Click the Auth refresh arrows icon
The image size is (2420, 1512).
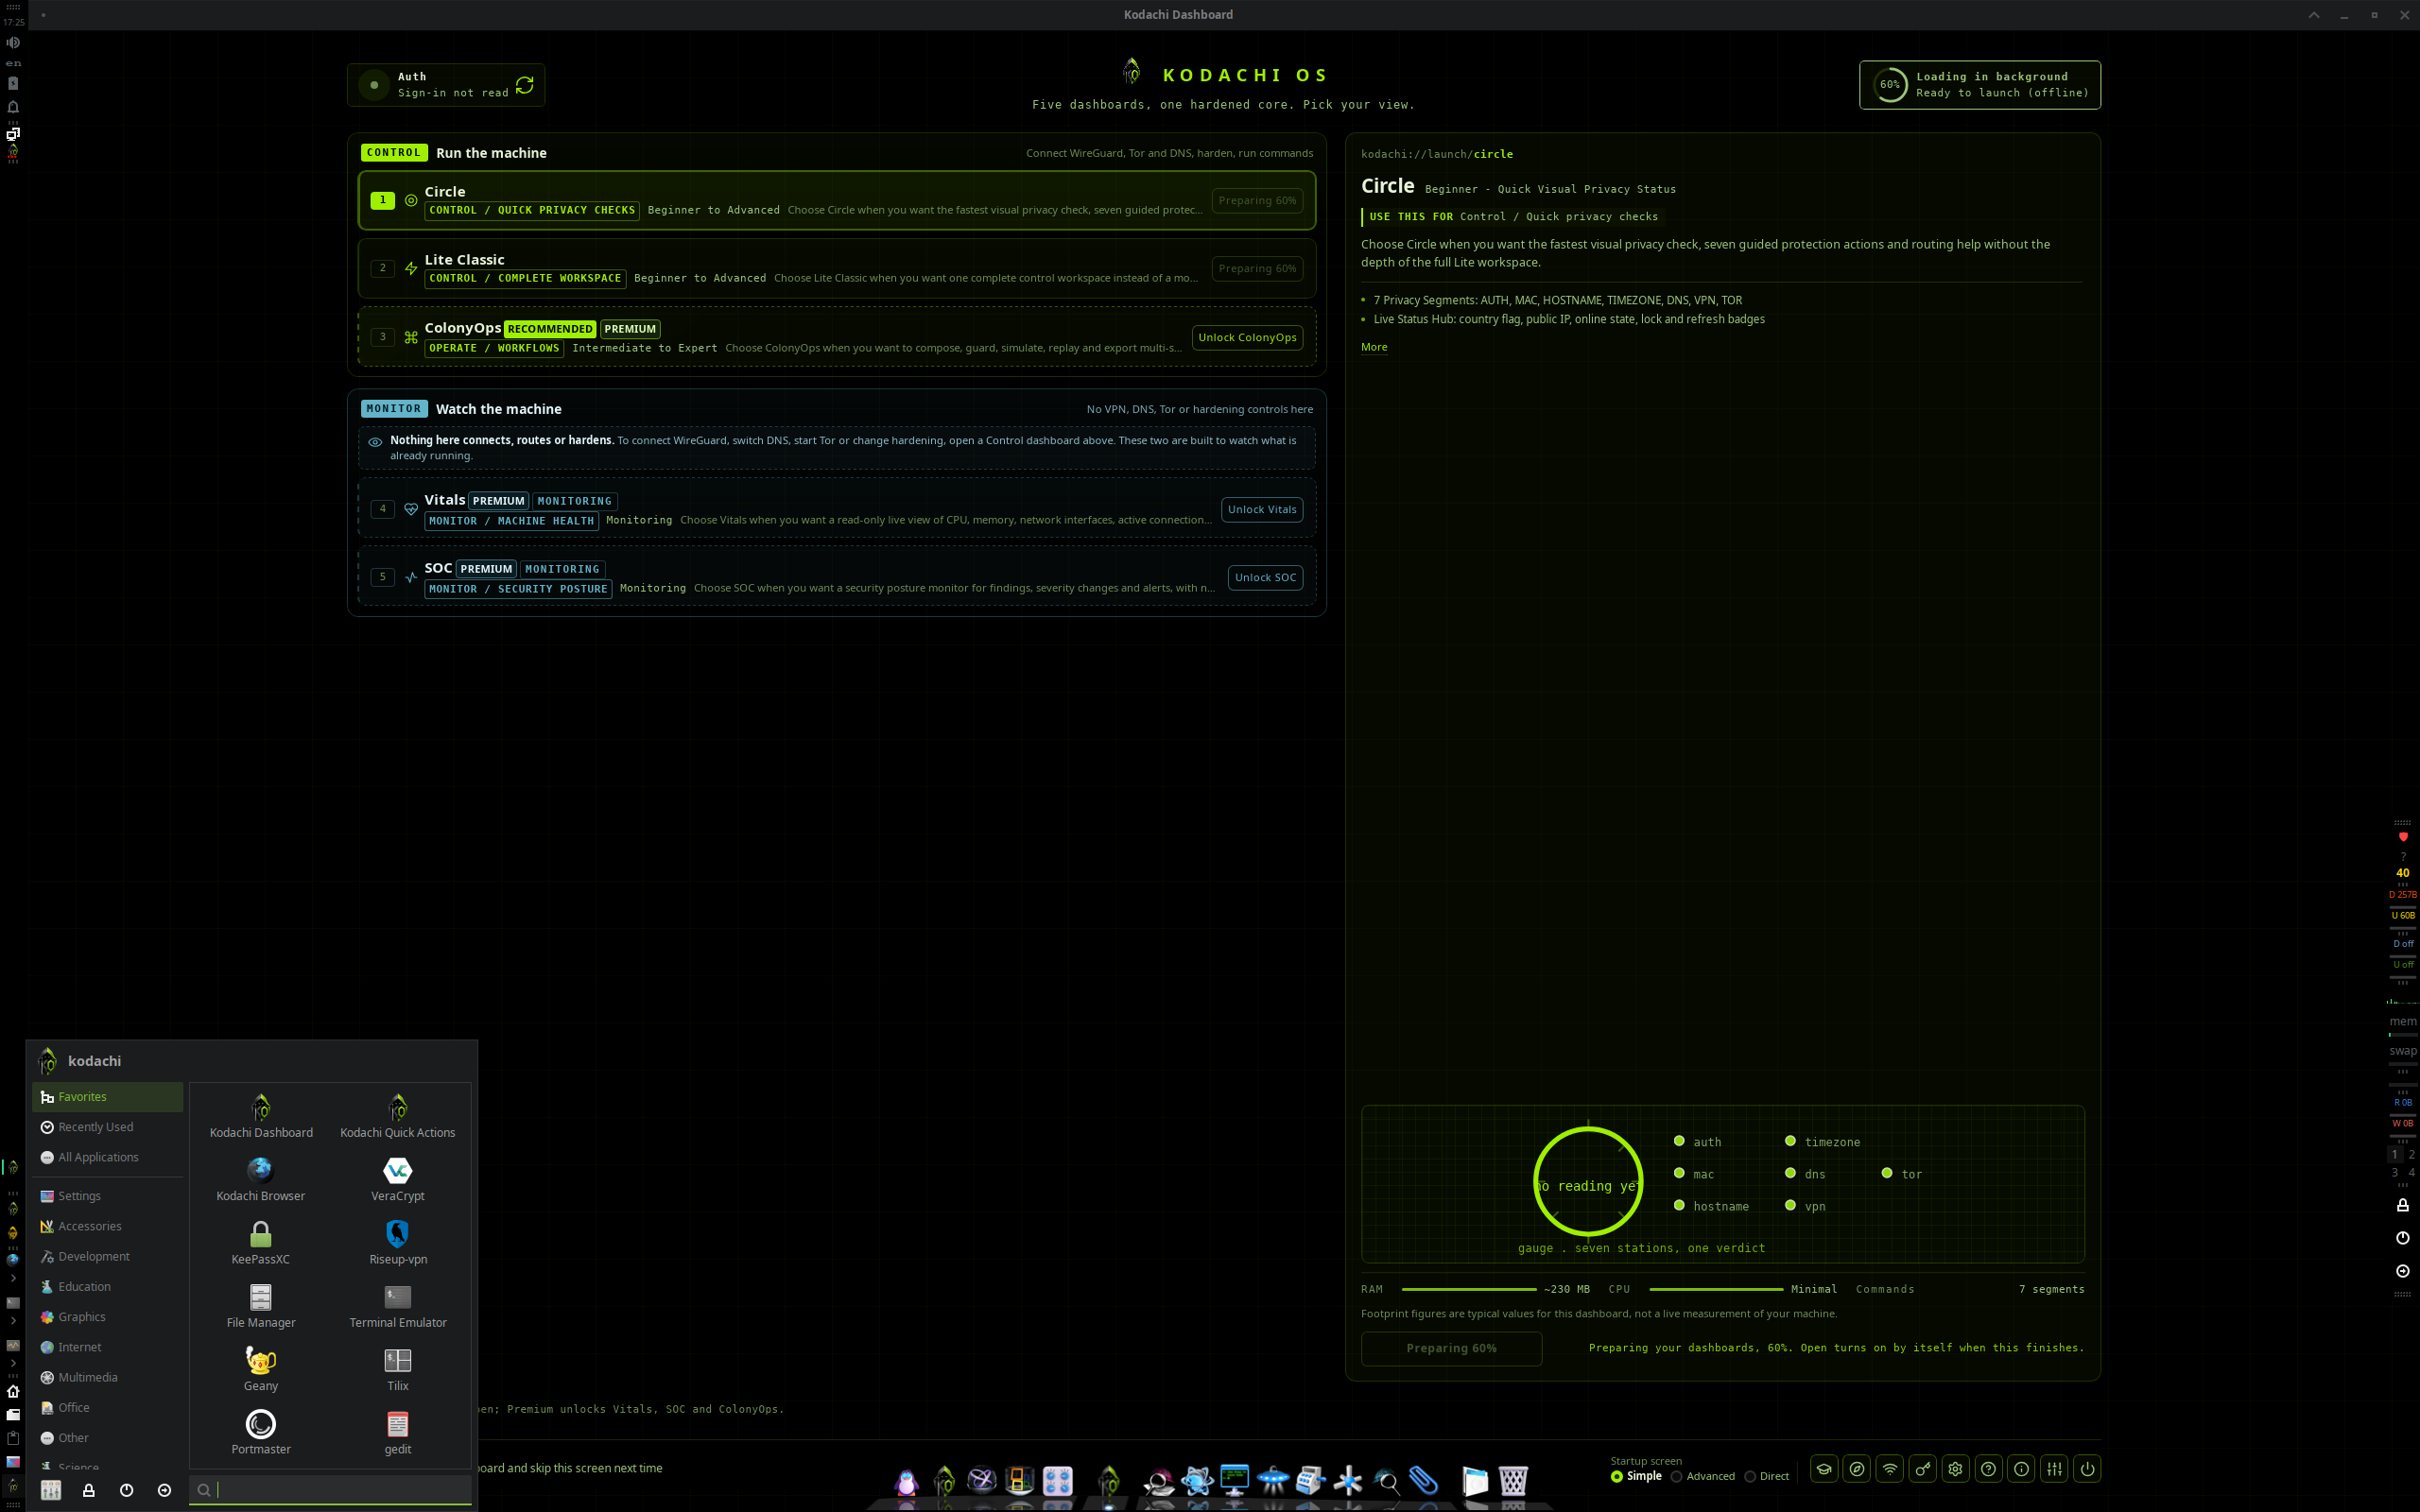(x=524, y=85)
